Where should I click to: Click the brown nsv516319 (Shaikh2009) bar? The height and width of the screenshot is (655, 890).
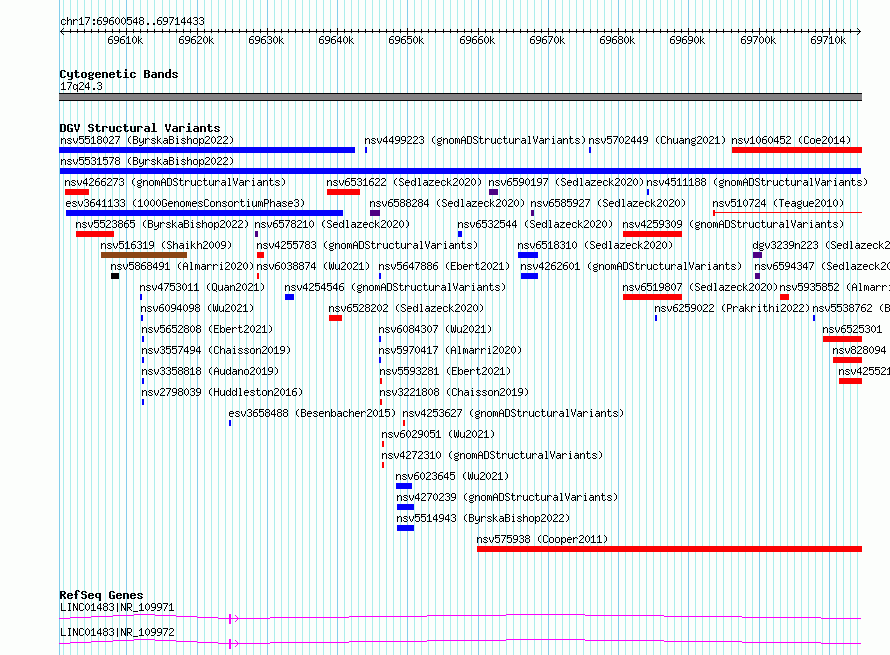144,255
